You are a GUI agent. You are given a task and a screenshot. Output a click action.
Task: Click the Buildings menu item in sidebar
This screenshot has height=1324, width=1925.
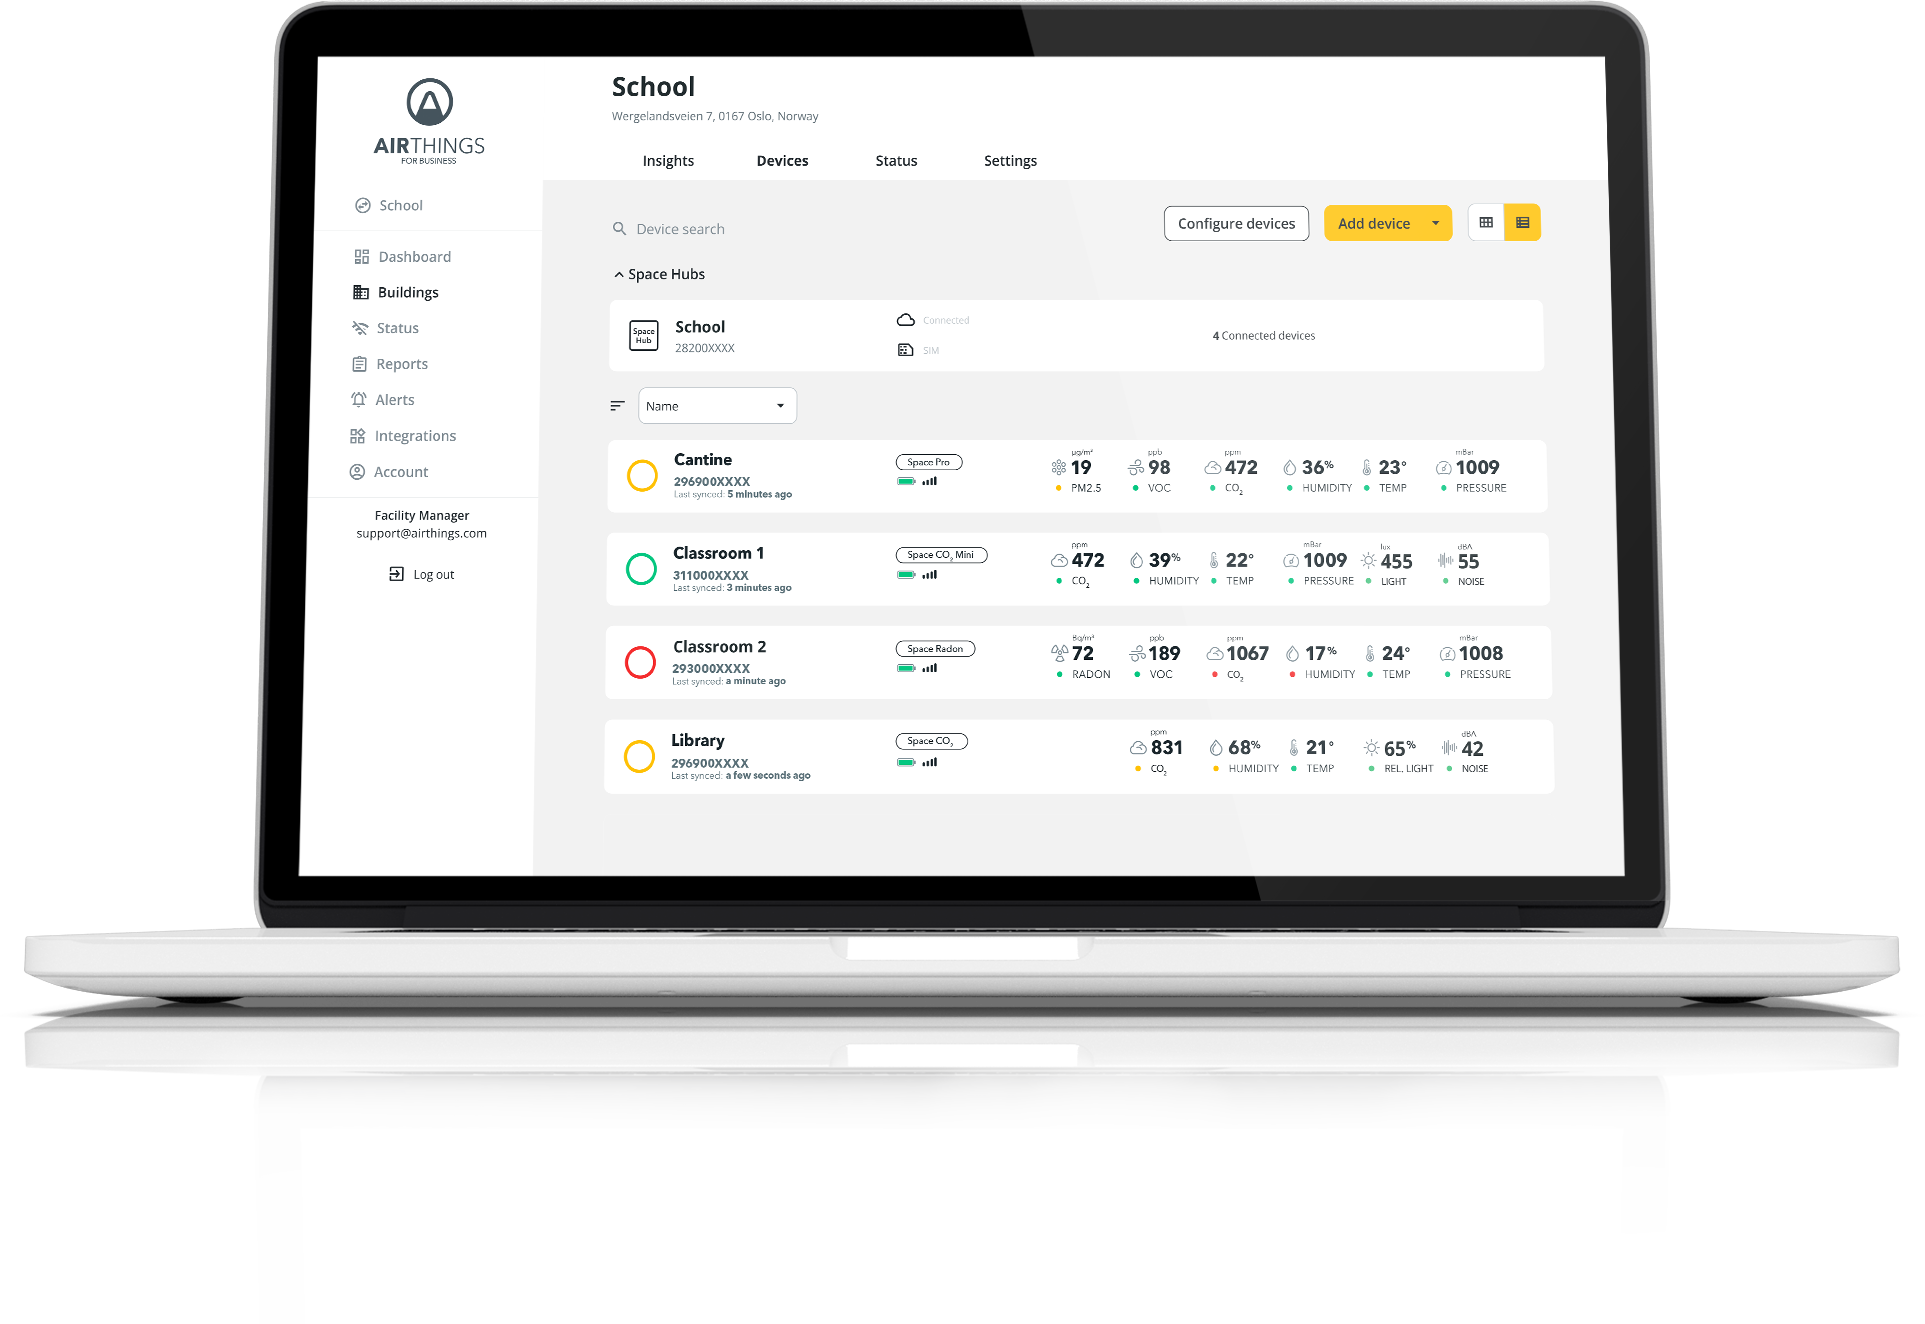click(408, 291)
